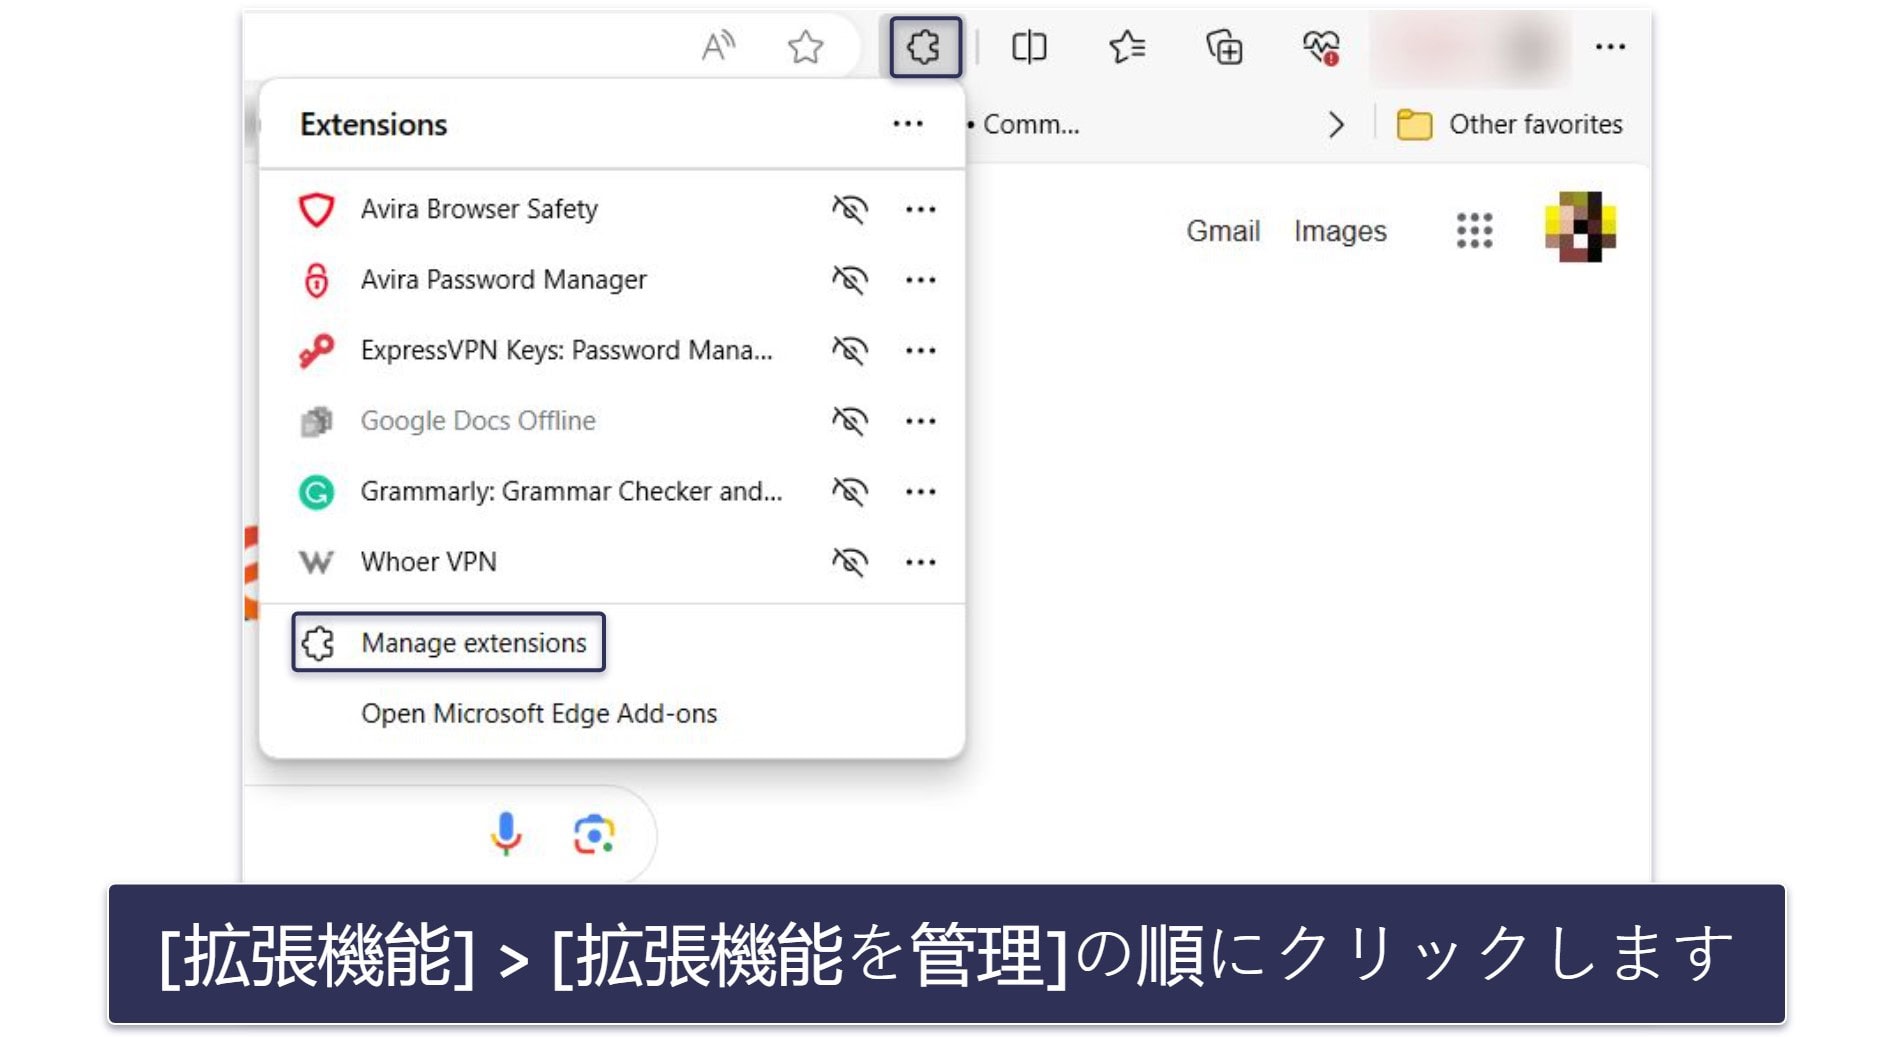The image size is (1895, 1037).
Task: Open the Collections toolbar icon
Action: [x=1224, y=47]
